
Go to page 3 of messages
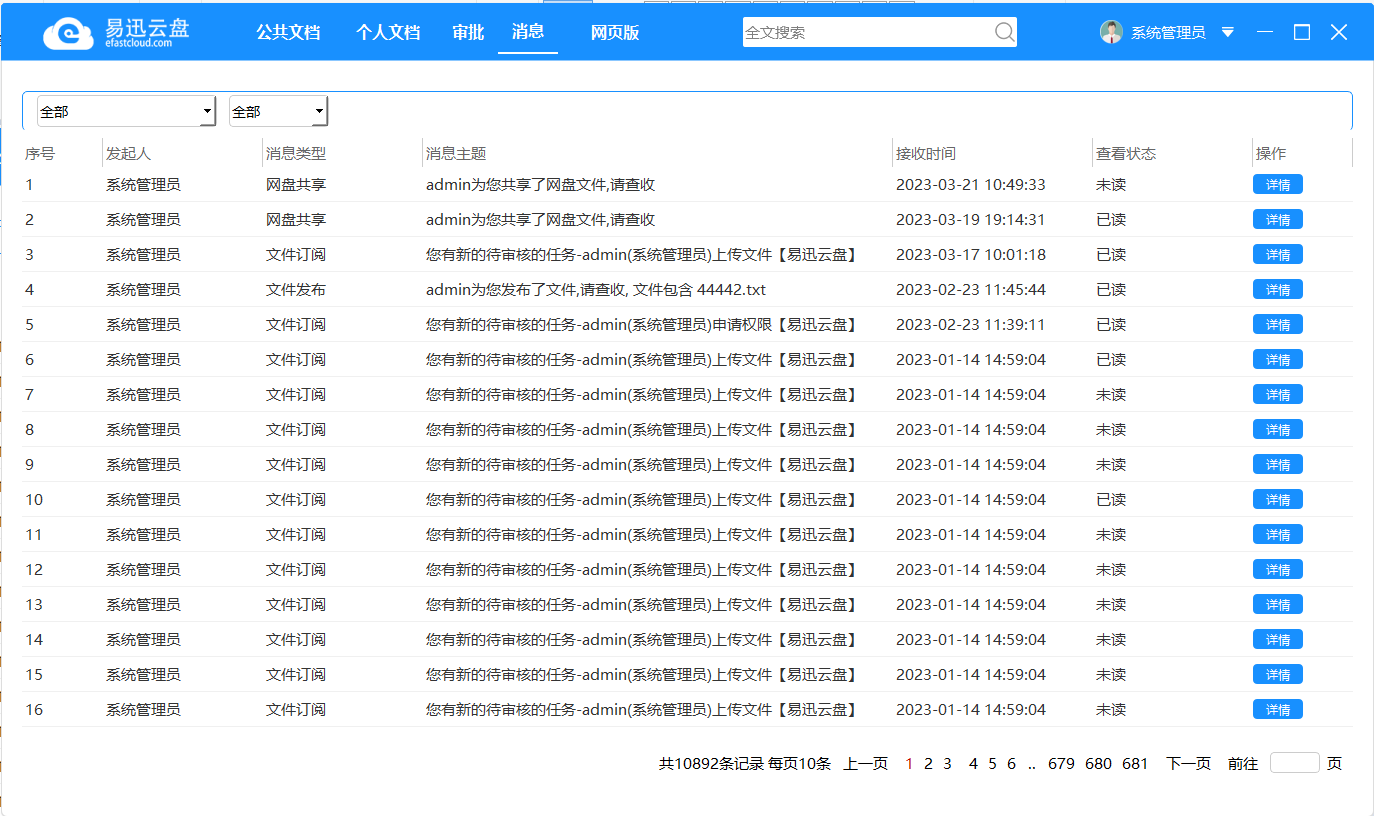(946, 762)
